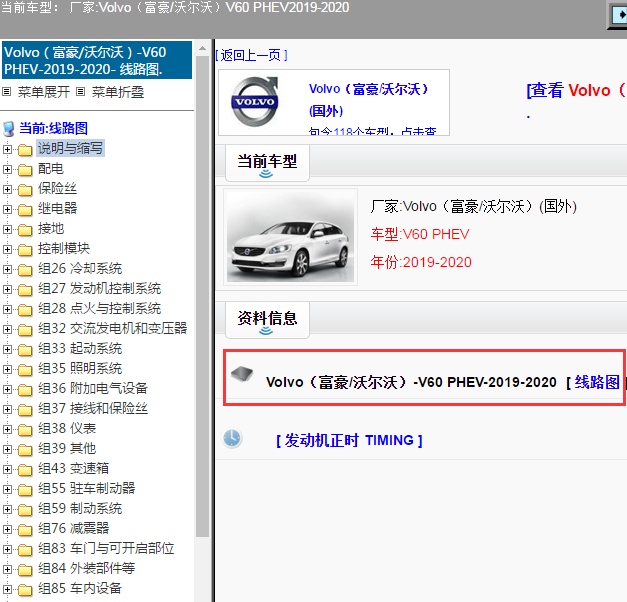Click the folder icon of 组28 点火与控制系统
This screenshot has width=627, height=602.
[x=25, y=310]
